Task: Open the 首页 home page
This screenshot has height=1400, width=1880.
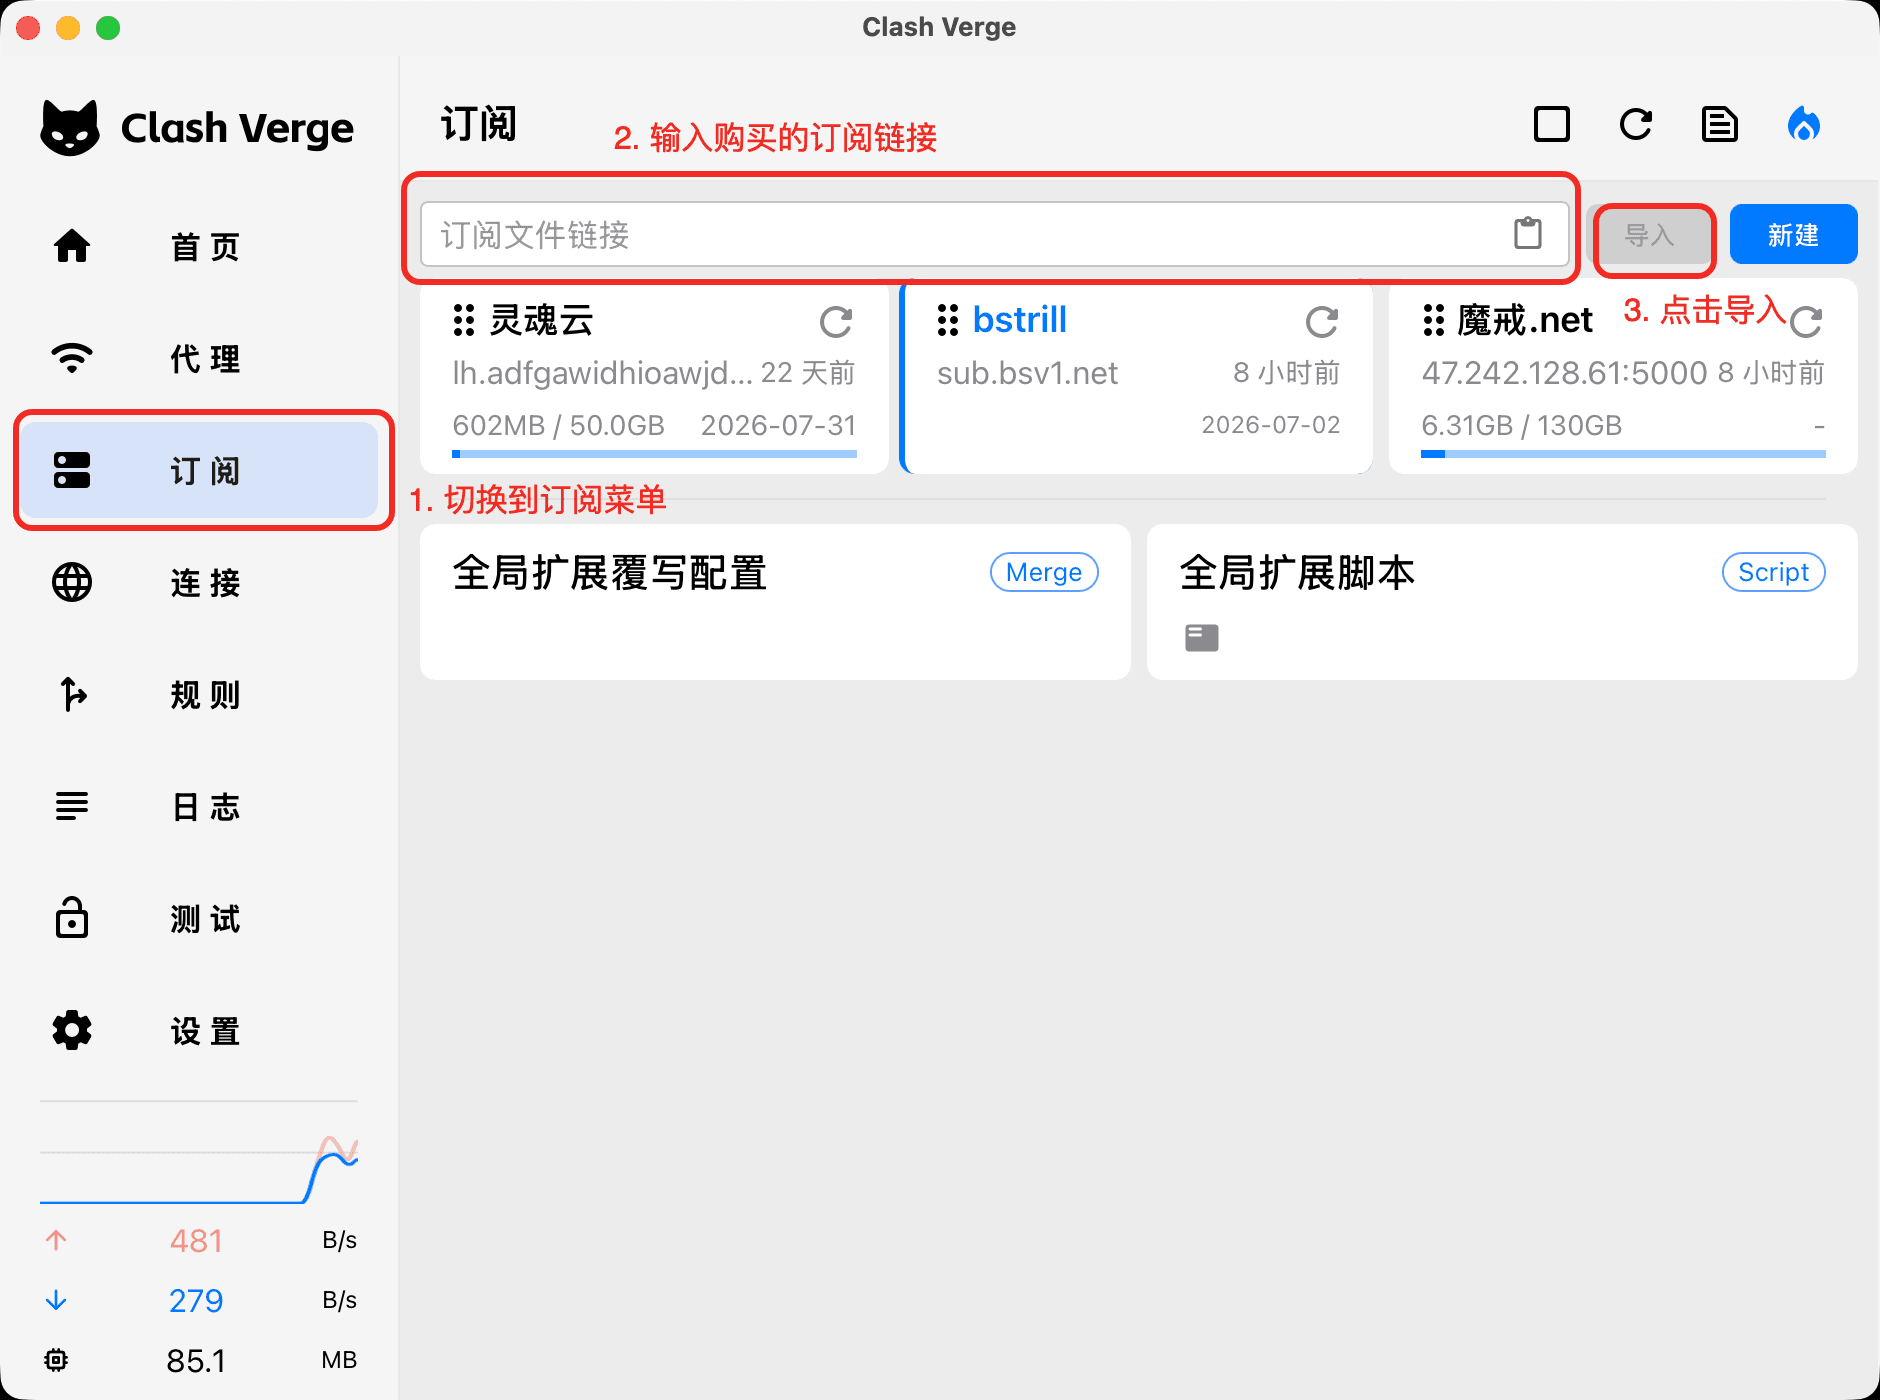Action: pyautogui.click(x=199, y=246)
